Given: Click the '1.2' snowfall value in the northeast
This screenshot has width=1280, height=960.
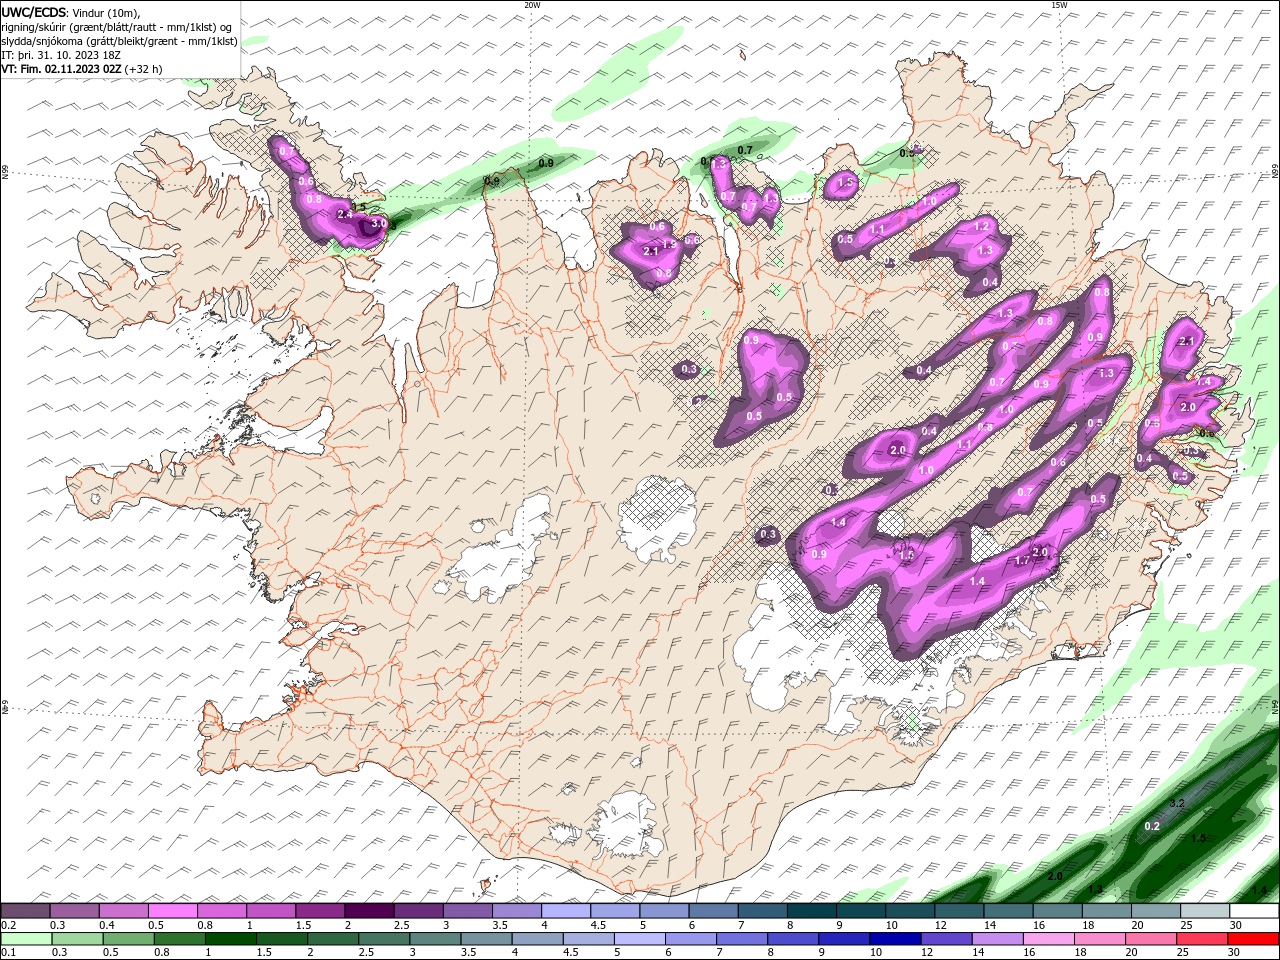Looking at the screenshot, I should pyautogui.click(x=982, y=227).
